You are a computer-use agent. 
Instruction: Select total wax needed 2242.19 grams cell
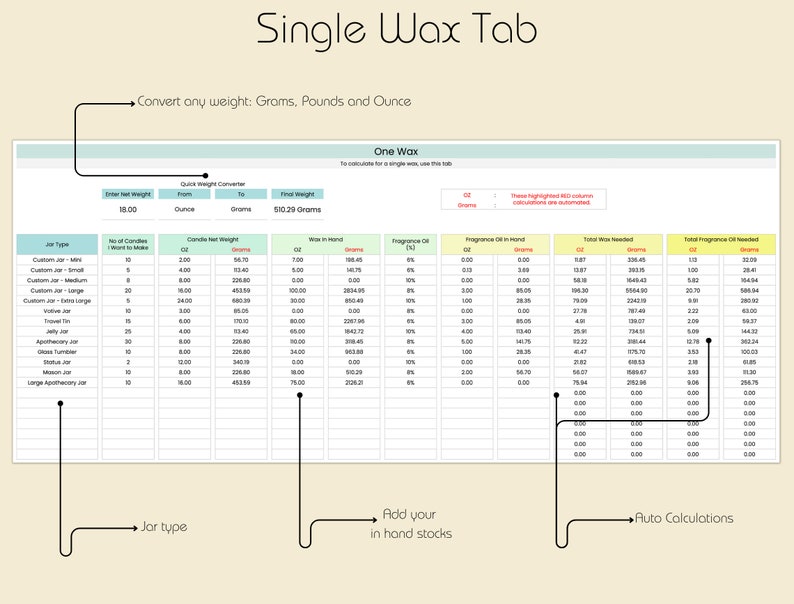click(637, 301)
